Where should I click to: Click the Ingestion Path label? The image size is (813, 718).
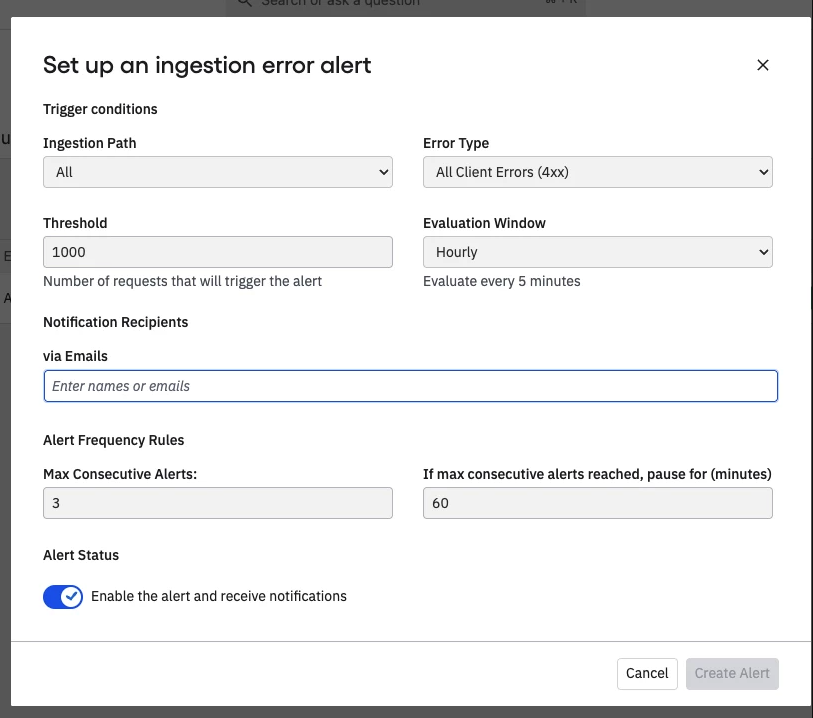click(90, 143)
